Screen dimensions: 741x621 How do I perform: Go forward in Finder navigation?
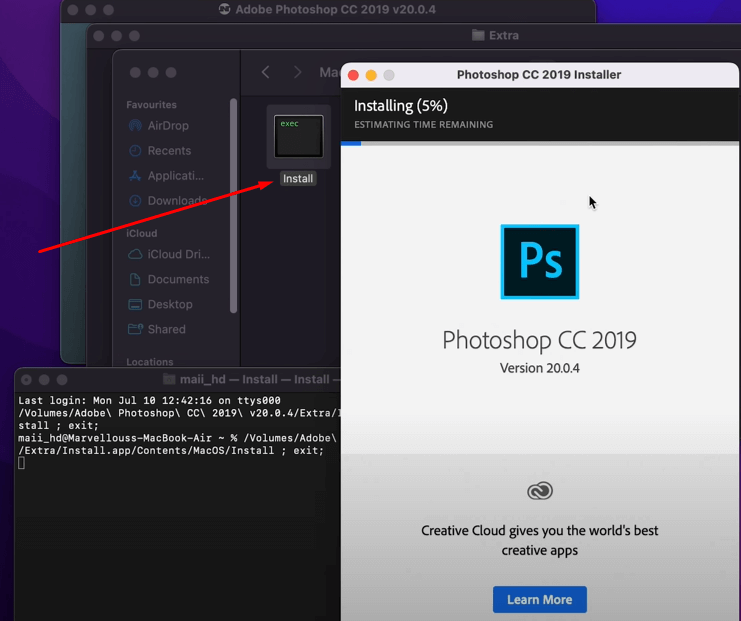point(297,72)
